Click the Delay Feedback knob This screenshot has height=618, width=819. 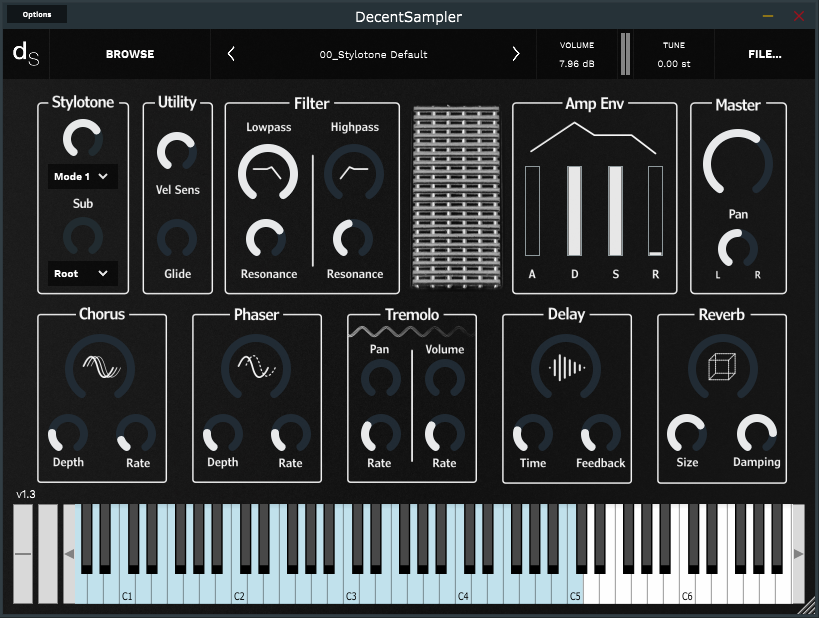[601, 434]
